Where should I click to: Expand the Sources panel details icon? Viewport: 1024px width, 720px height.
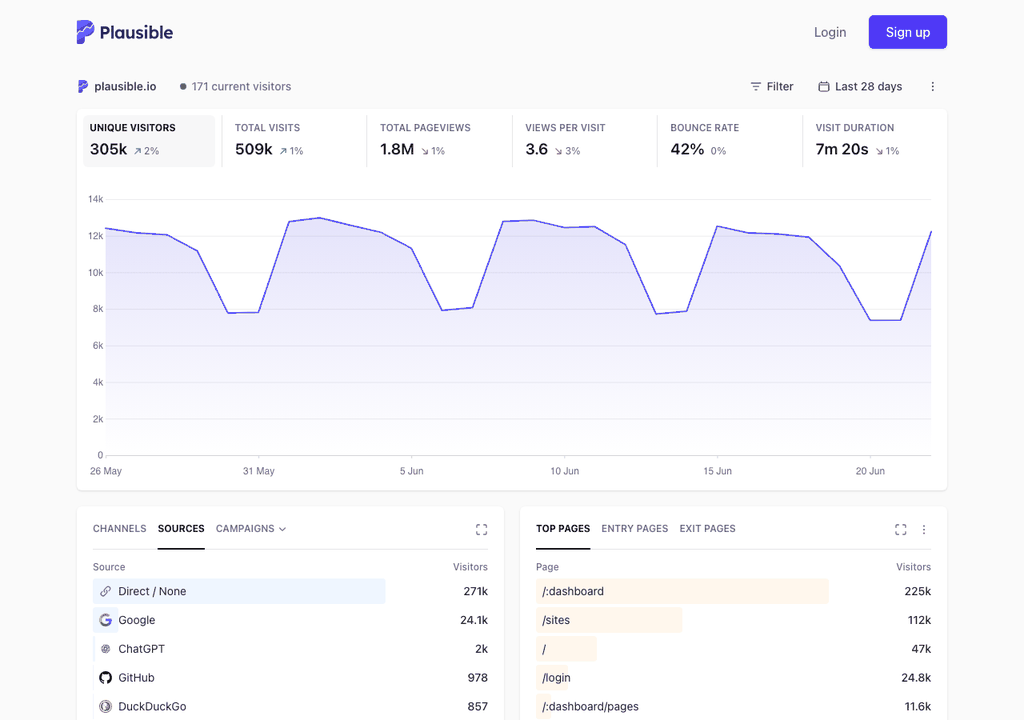tap(481, 529)
